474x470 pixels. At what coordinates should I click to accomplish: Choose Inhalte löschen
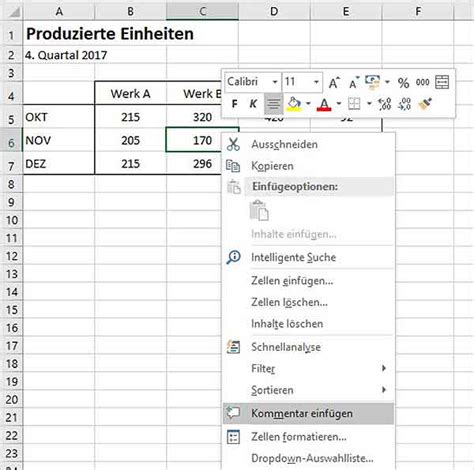click(308, 324)
